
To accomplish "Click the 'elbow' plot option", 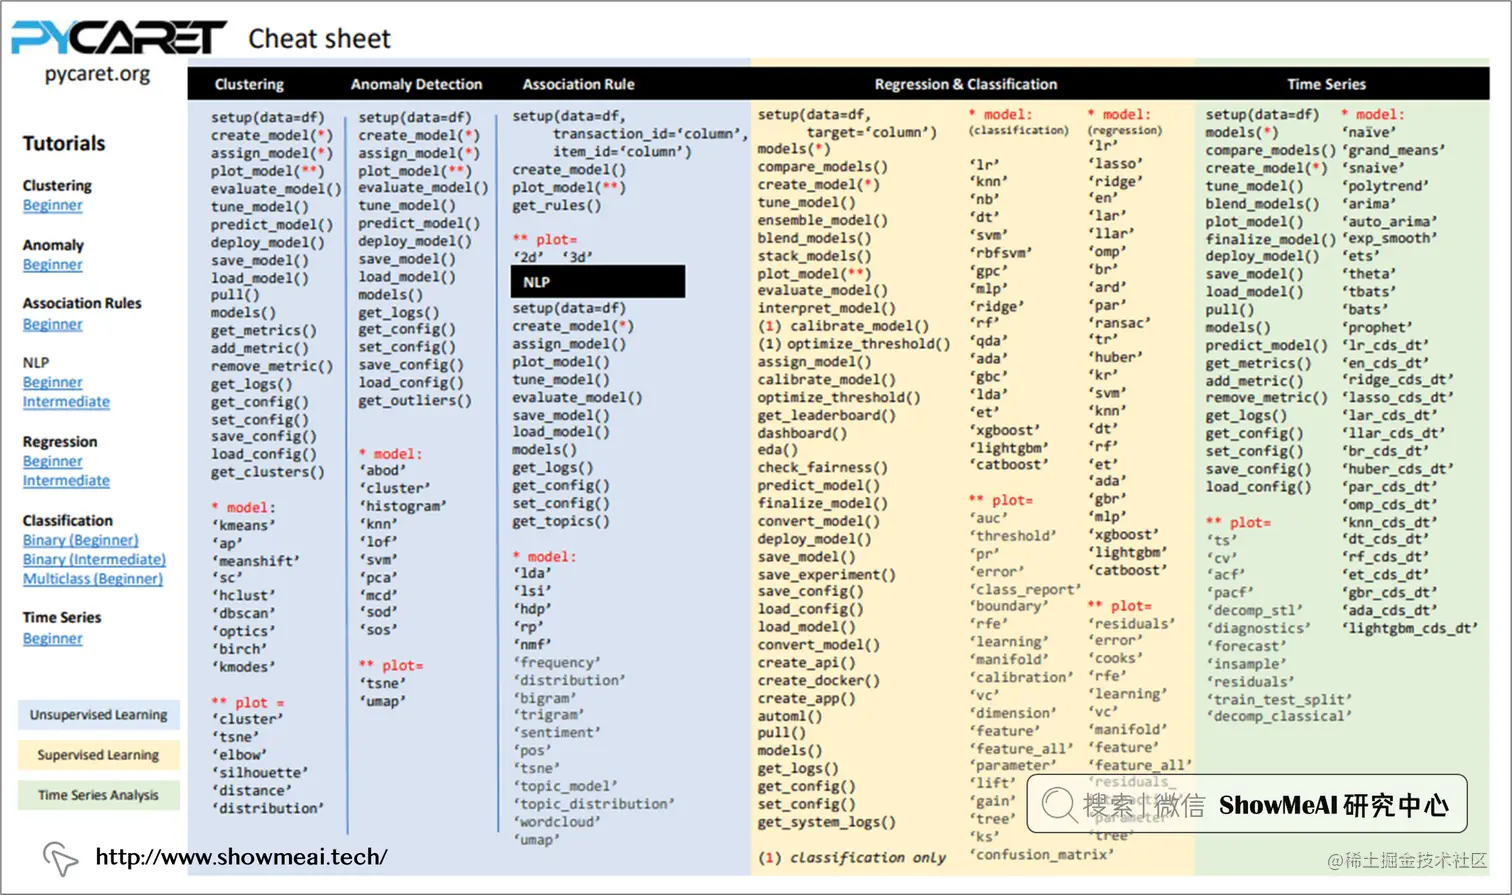I will tap(239, 755).
